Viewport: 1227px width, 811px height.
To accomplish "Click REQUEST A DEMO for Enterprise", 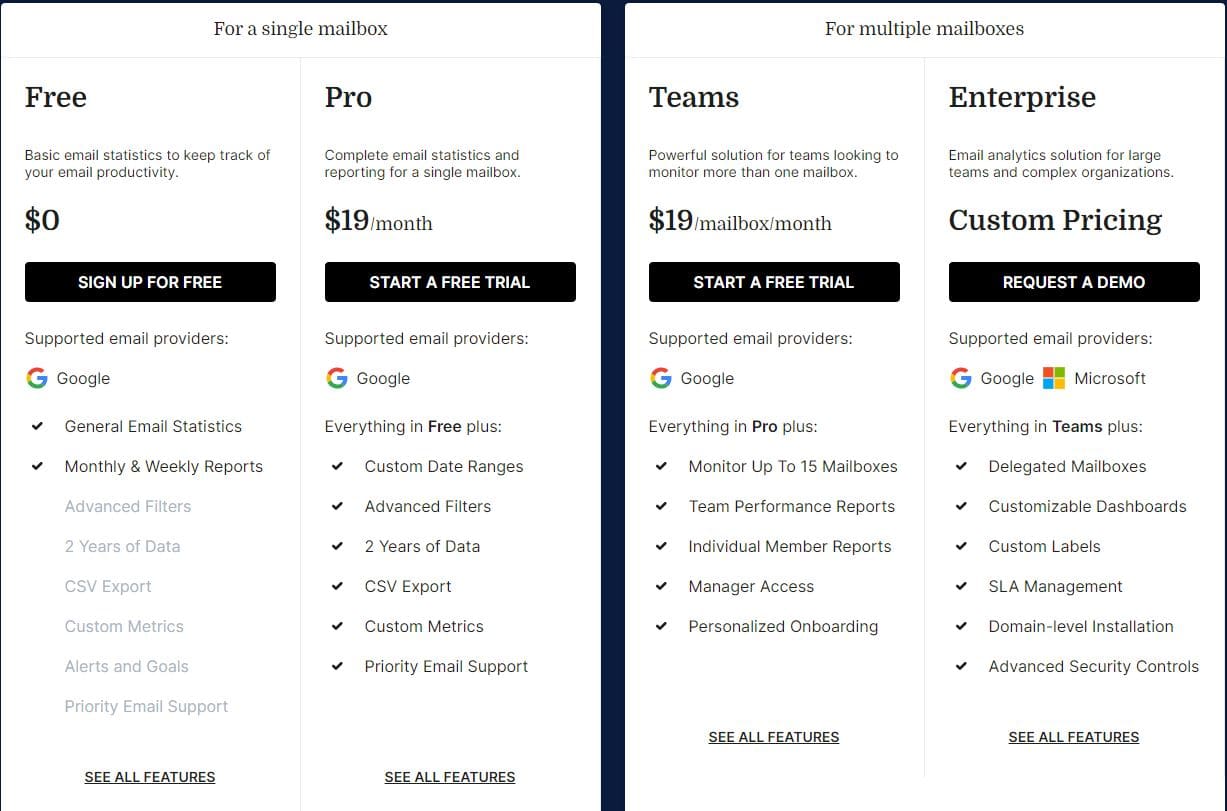I will pos(1073,282).
